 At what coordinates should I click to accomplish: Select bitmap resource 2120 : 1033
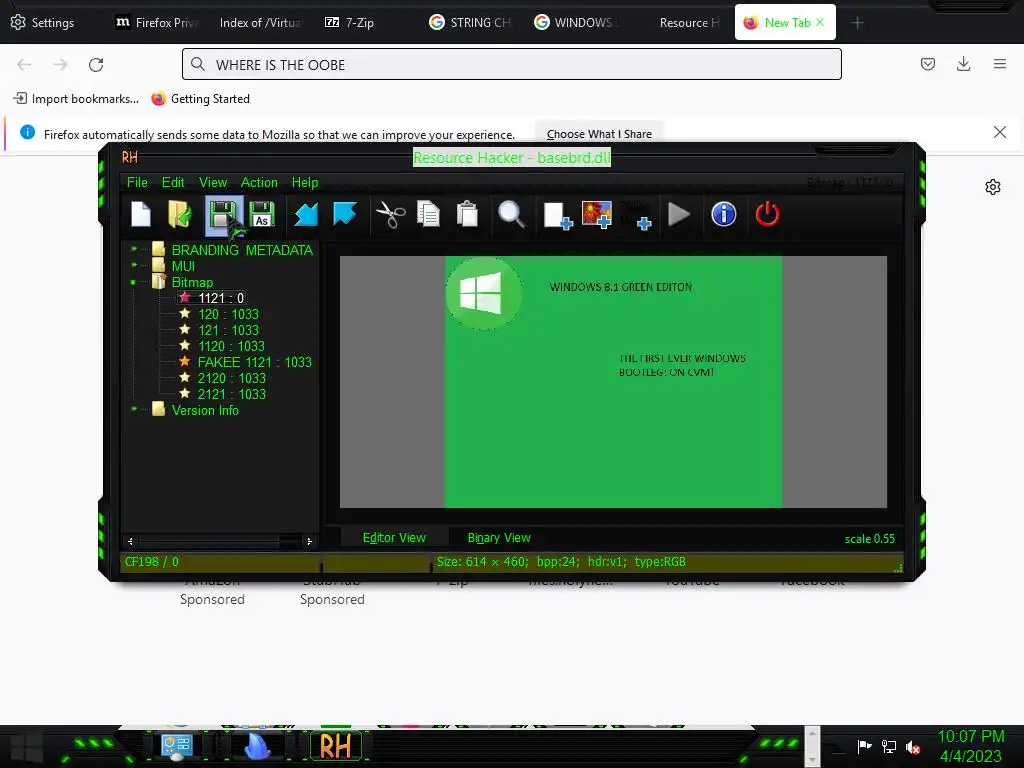[232, 378]
